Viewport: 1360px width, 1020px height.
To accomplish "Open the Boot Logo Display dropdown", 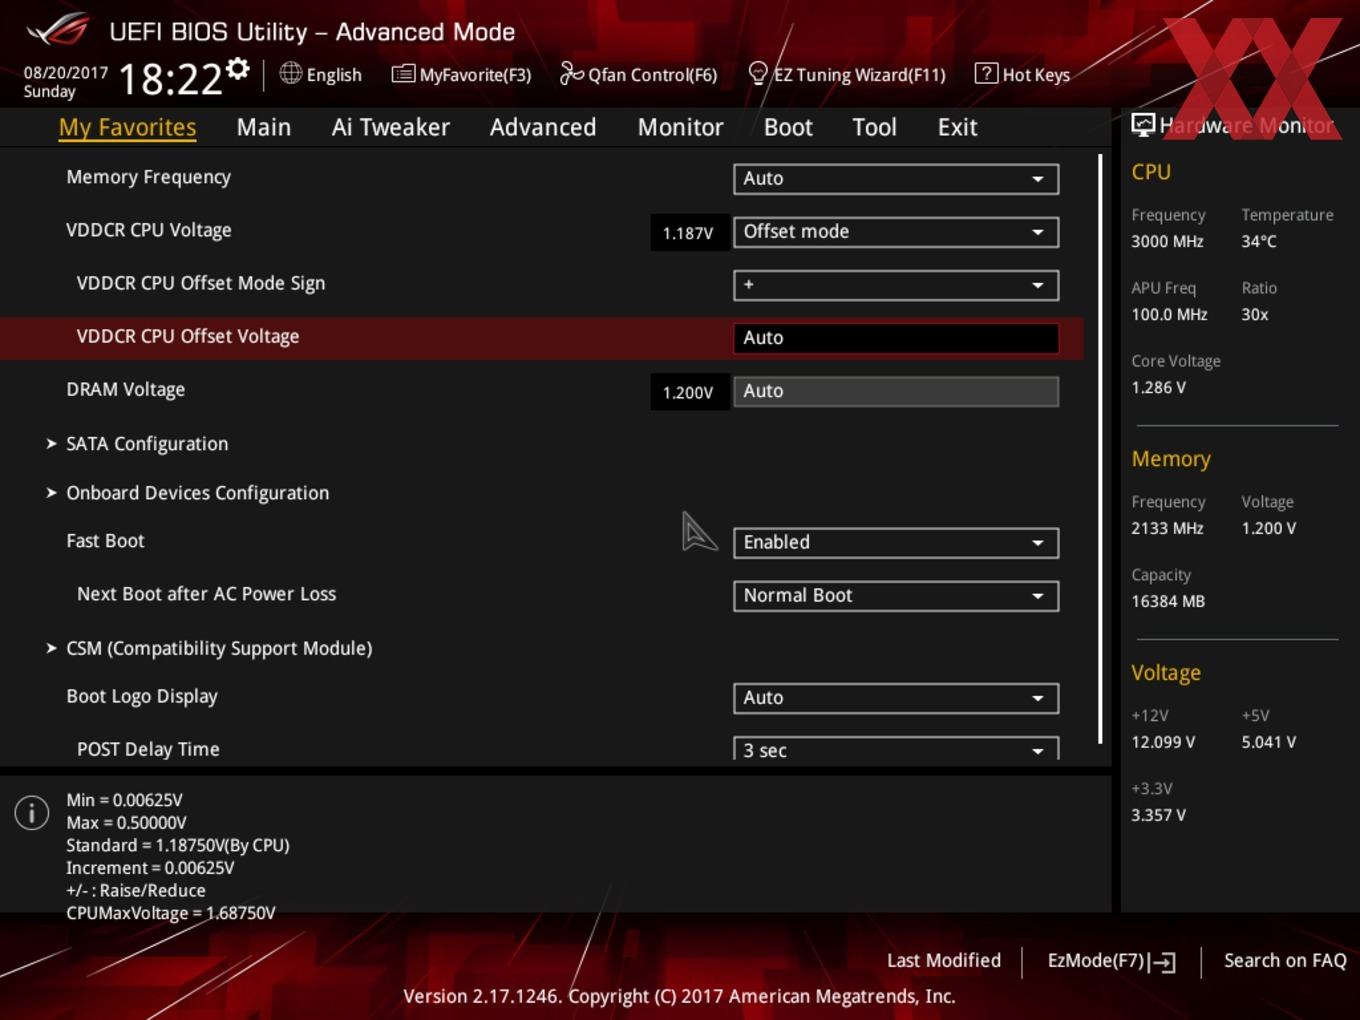I will click(x=896, y=698).
